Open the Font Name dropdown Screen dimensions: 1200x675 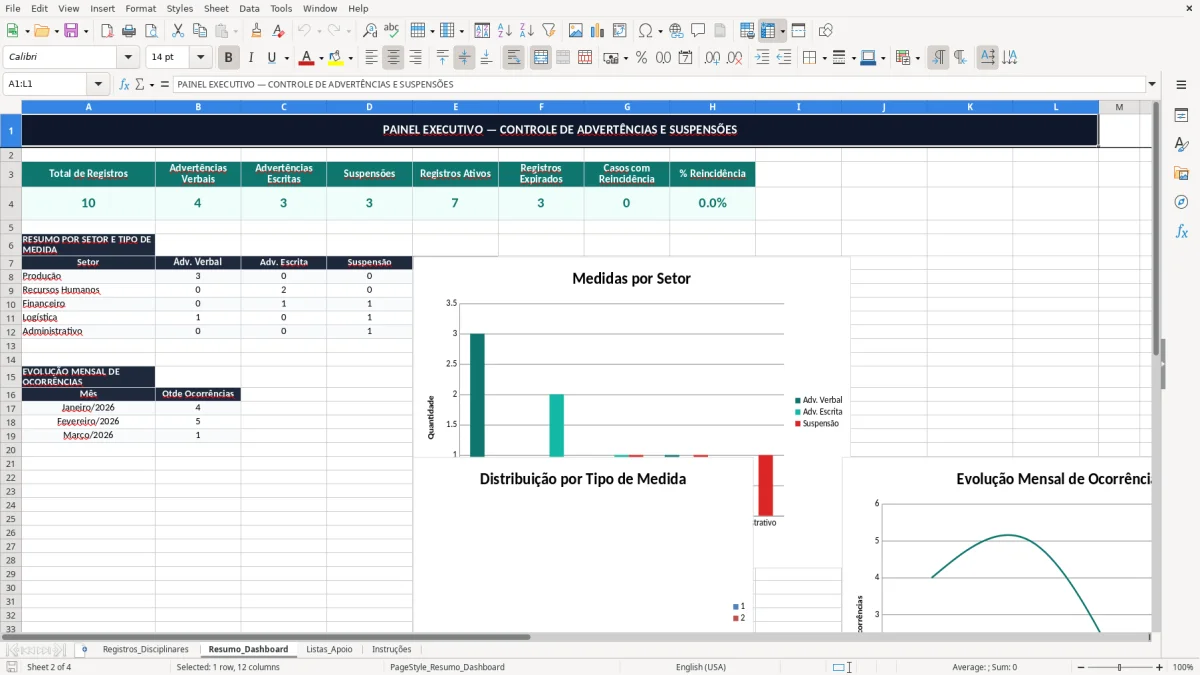[128, 58]
